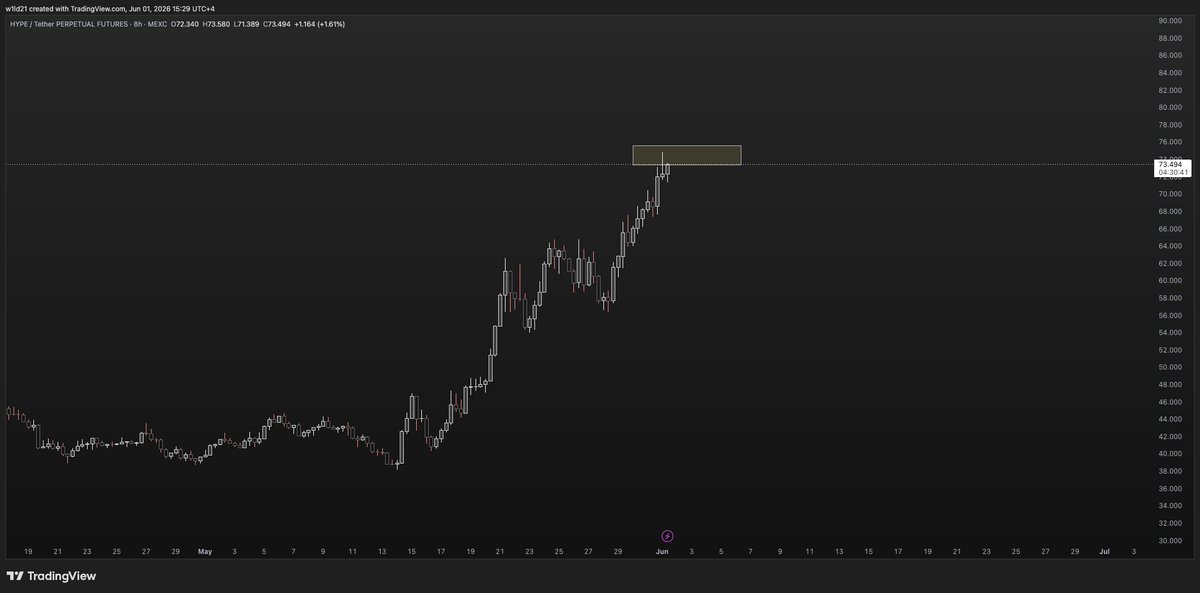
Task: Click the 30.000 price axis label
Action: pos(1171,541)
